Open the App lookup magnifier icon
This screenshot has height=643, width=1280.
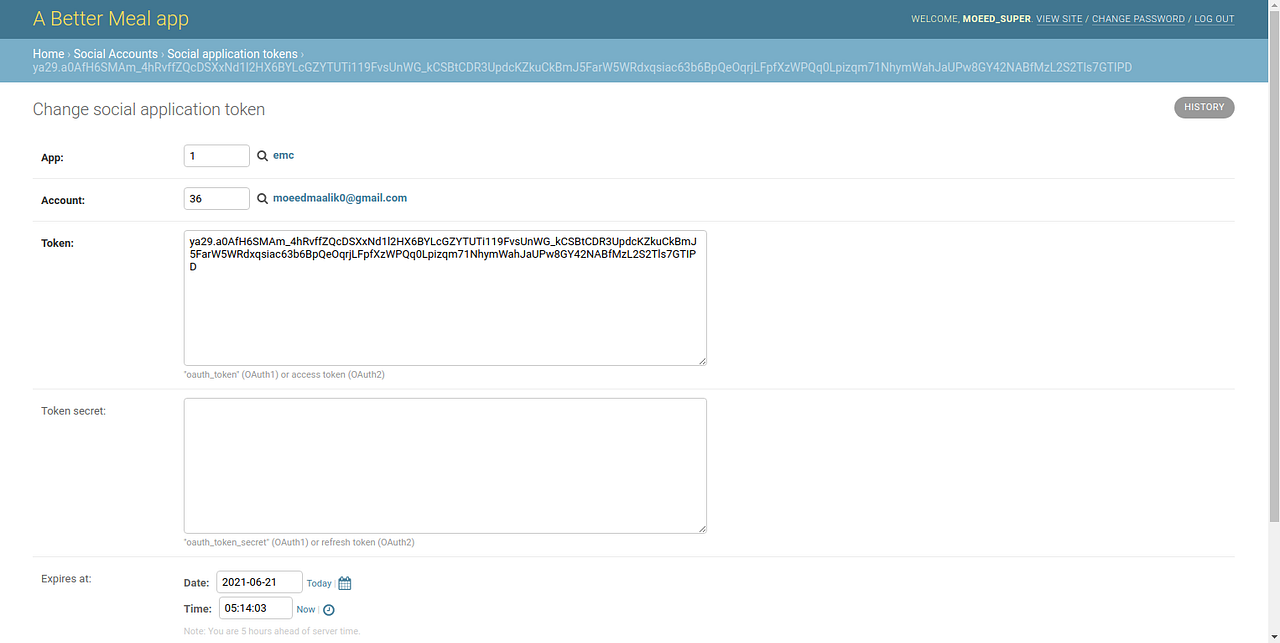(x=262, y=155)
